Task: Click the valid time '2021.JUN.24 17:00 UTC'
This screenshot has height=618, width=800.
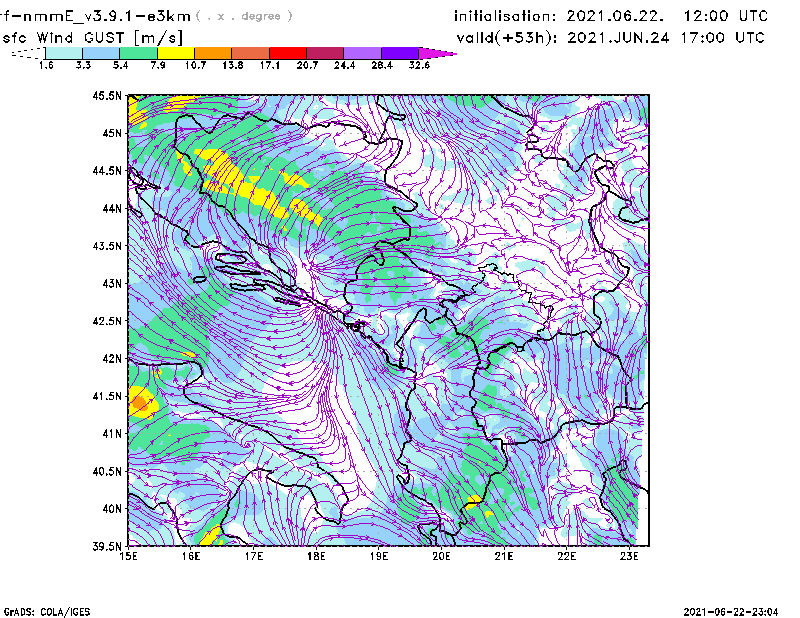Action: tap(666, 37)
